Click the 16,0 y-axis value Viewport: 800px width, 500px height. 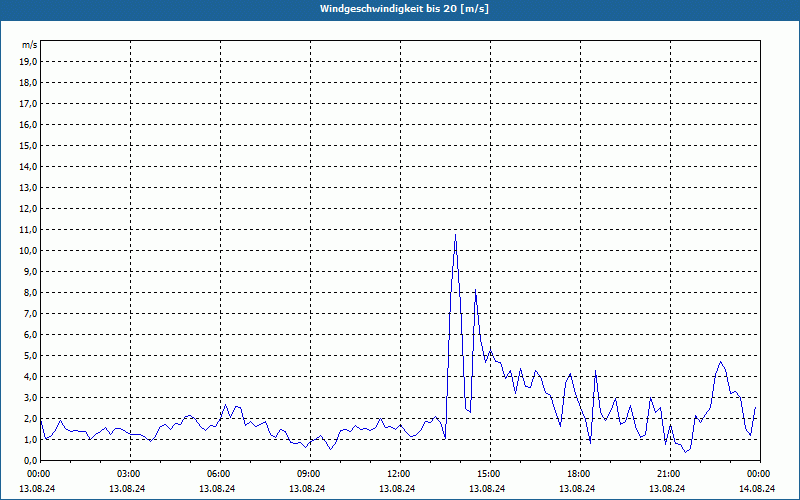pos(28,124)
